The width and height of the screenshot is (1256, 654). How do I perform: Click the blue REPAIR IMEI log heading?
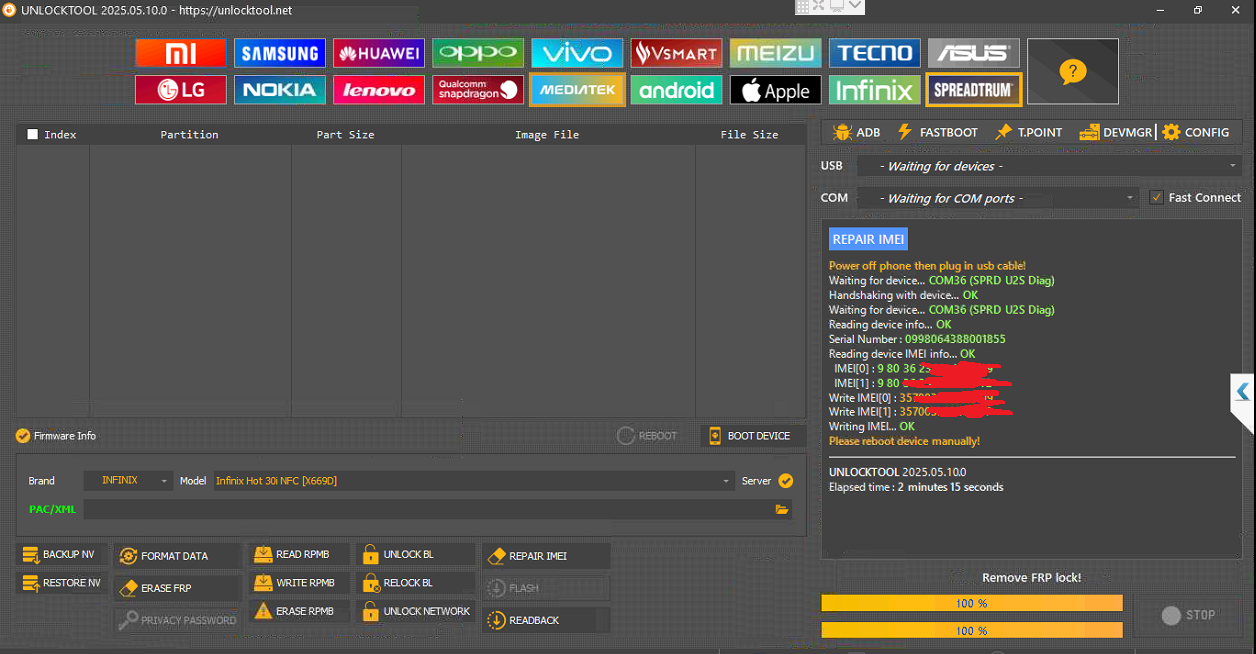868,239
